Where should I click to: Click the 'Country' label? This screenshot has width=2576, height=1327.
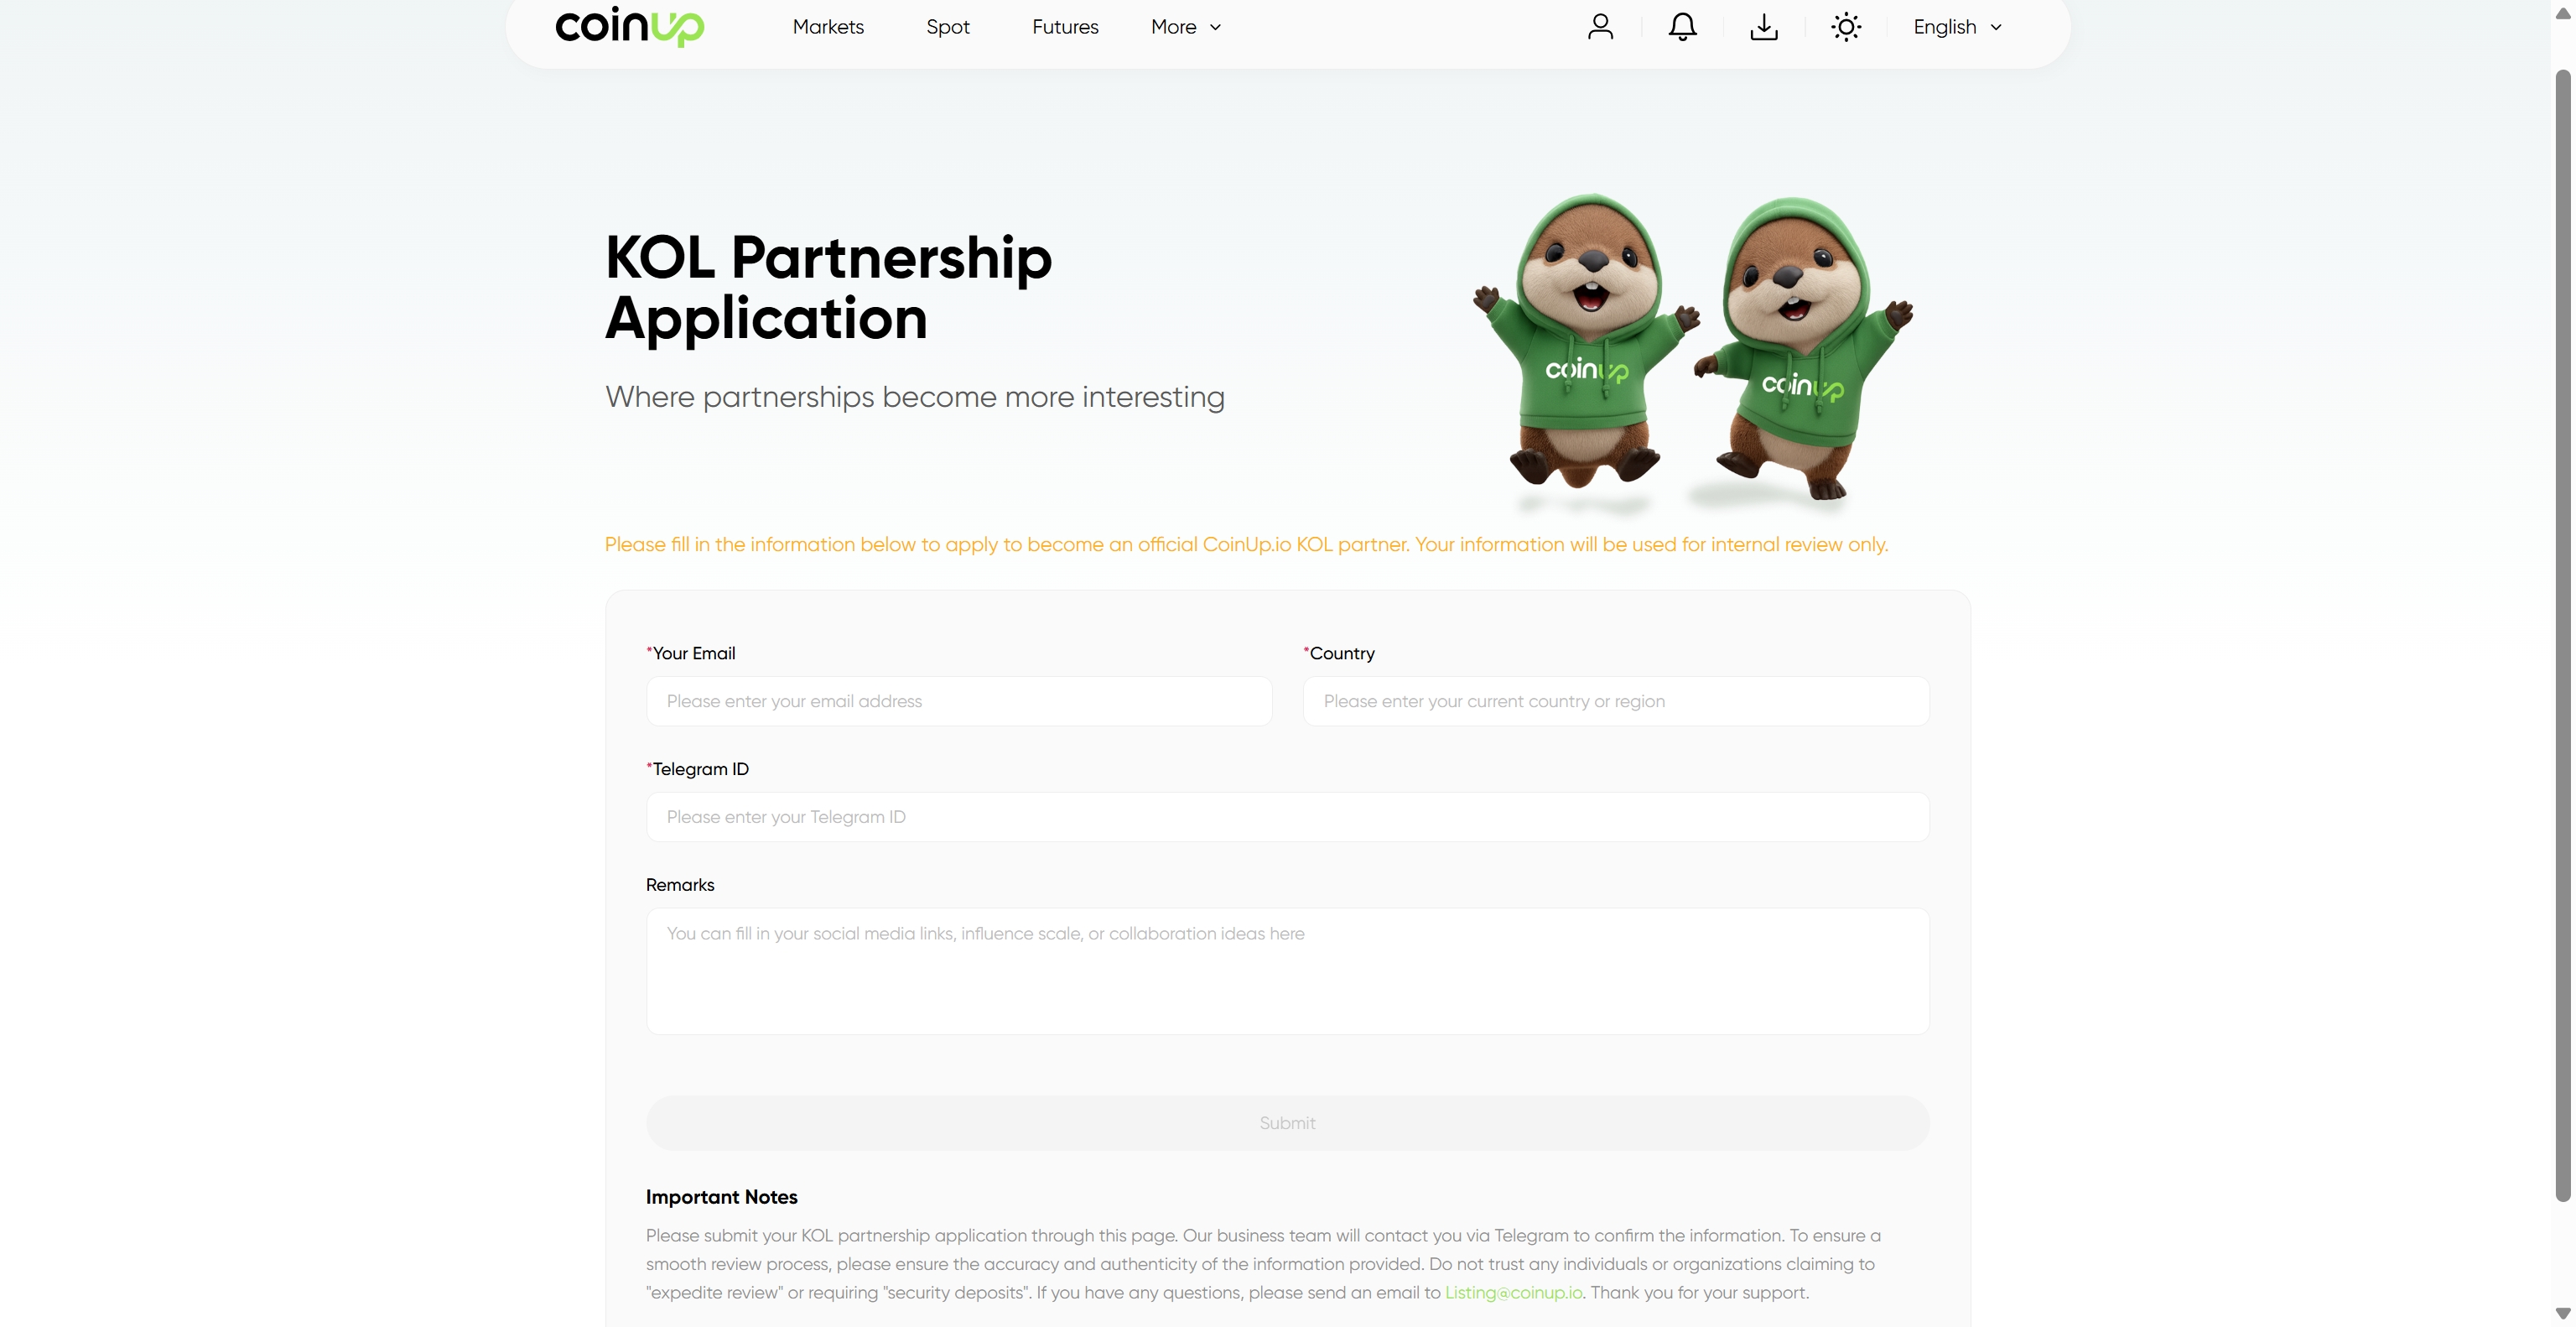[1339, 653]
